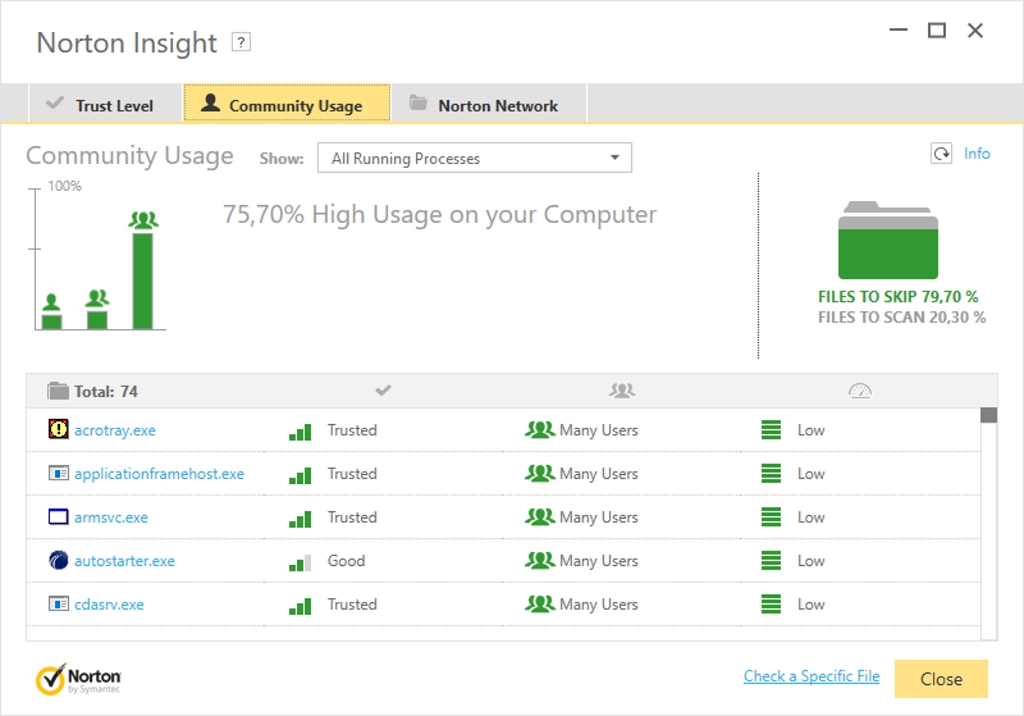Click the Norton by Symantec logo
The height and width of the screenshot is (716, 1024).
pyautogui.click(x=79, y=679)
